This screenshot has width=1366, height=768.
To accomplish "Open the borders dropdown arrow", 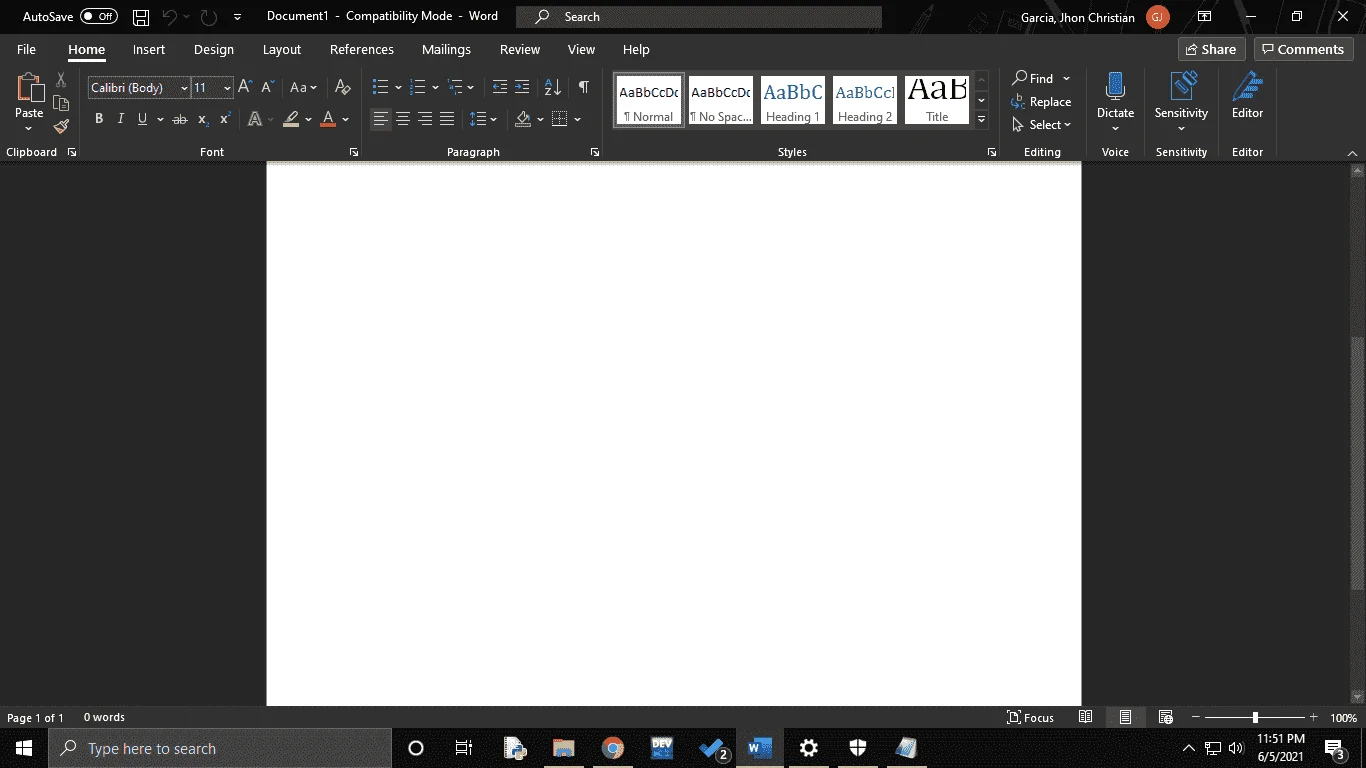I will (578, 119).
